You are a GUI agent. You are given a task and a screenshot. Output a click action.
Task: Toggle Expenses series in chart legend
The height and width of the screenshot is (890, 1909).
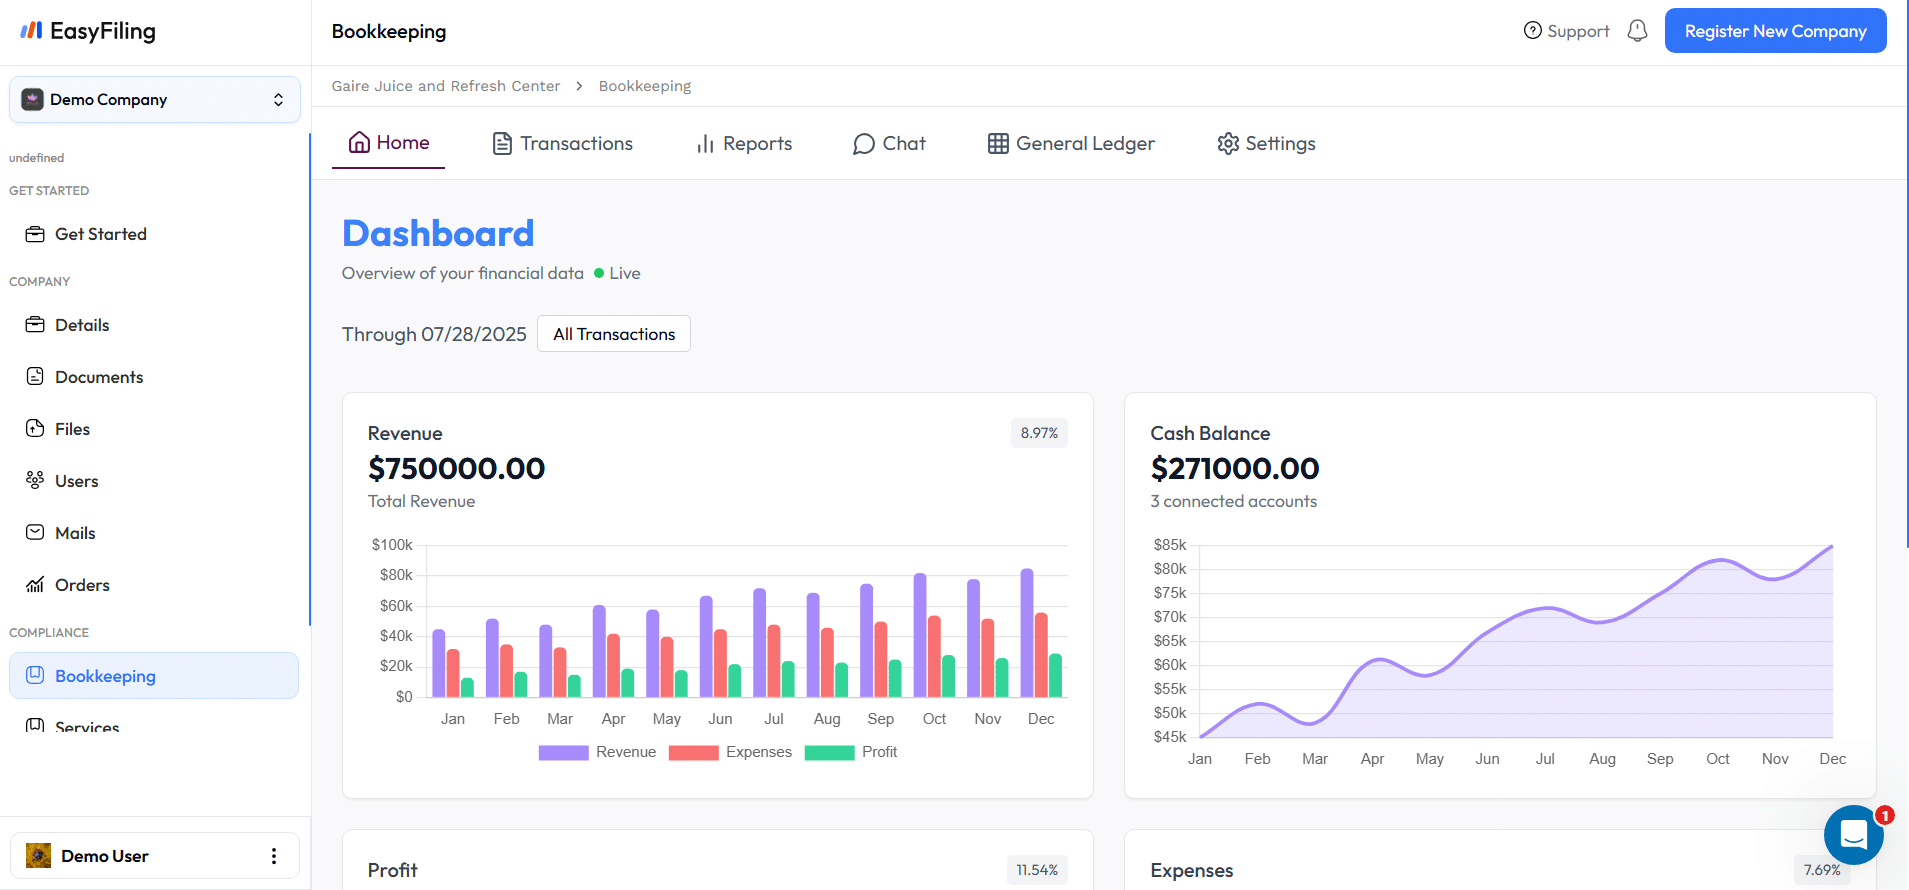[730, 752]
